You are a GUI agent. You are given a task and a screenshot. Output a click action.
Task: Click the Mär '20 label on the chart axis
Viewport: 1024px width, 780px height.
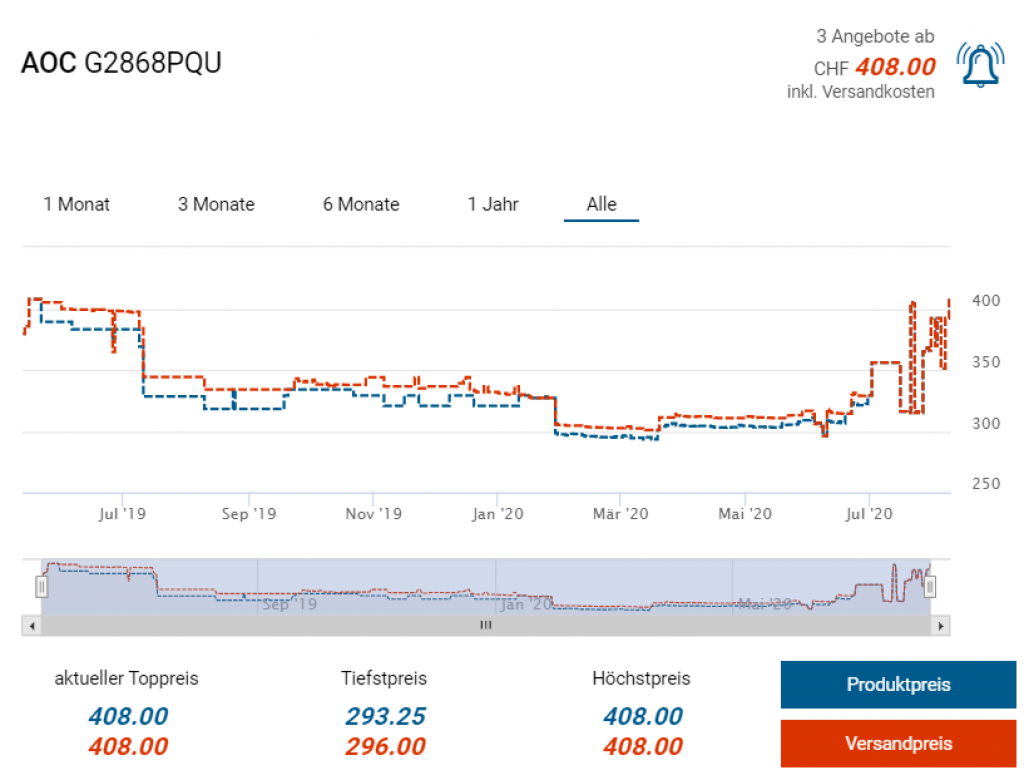[620, 514]
